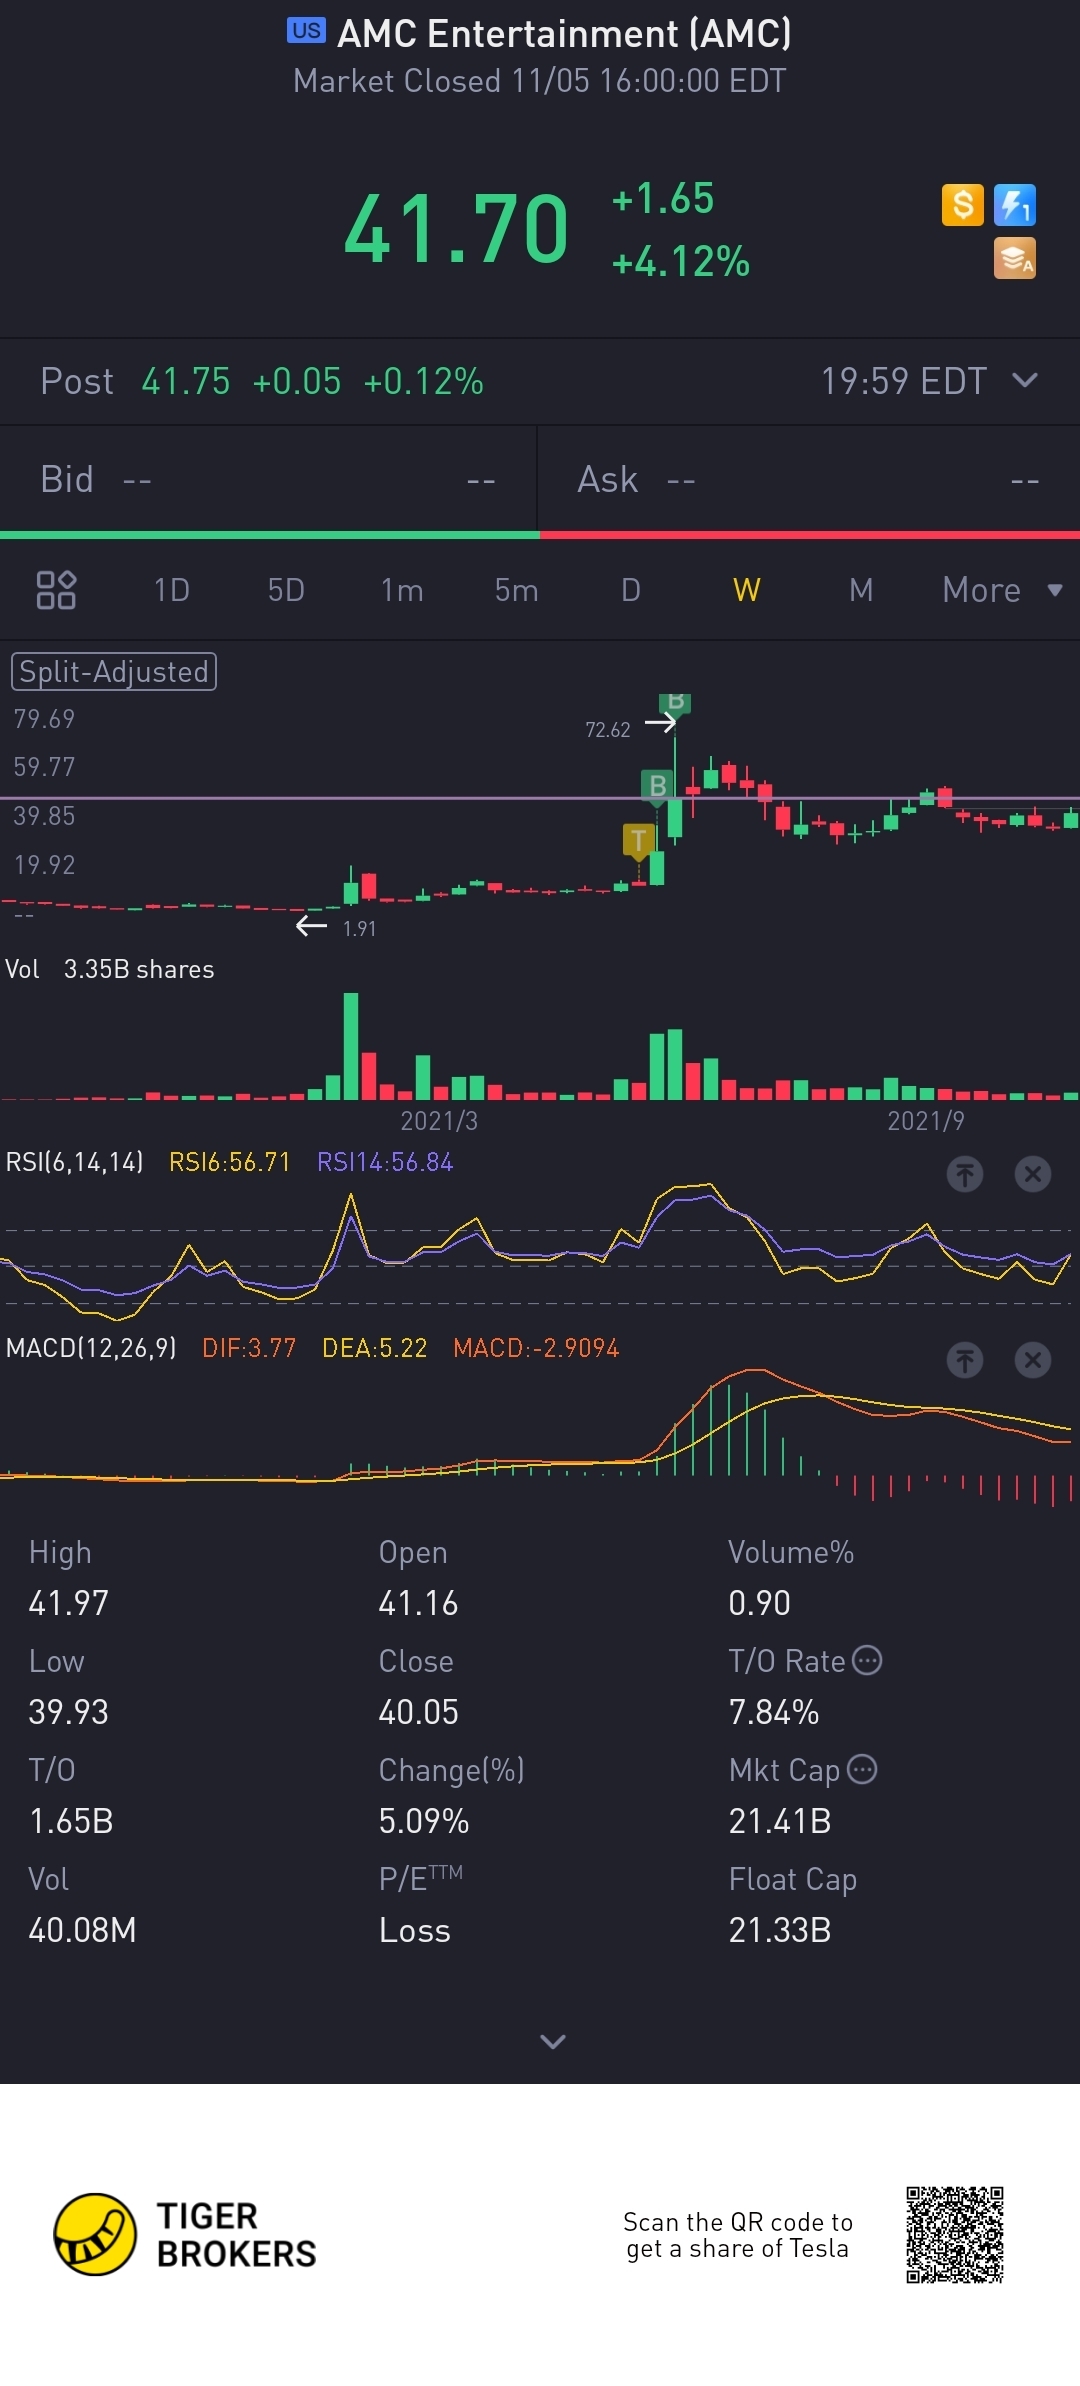Tap the green B marker near the purple price line
The width and height of the screenshot is (1080, 2386).
(x=657, y=786)
